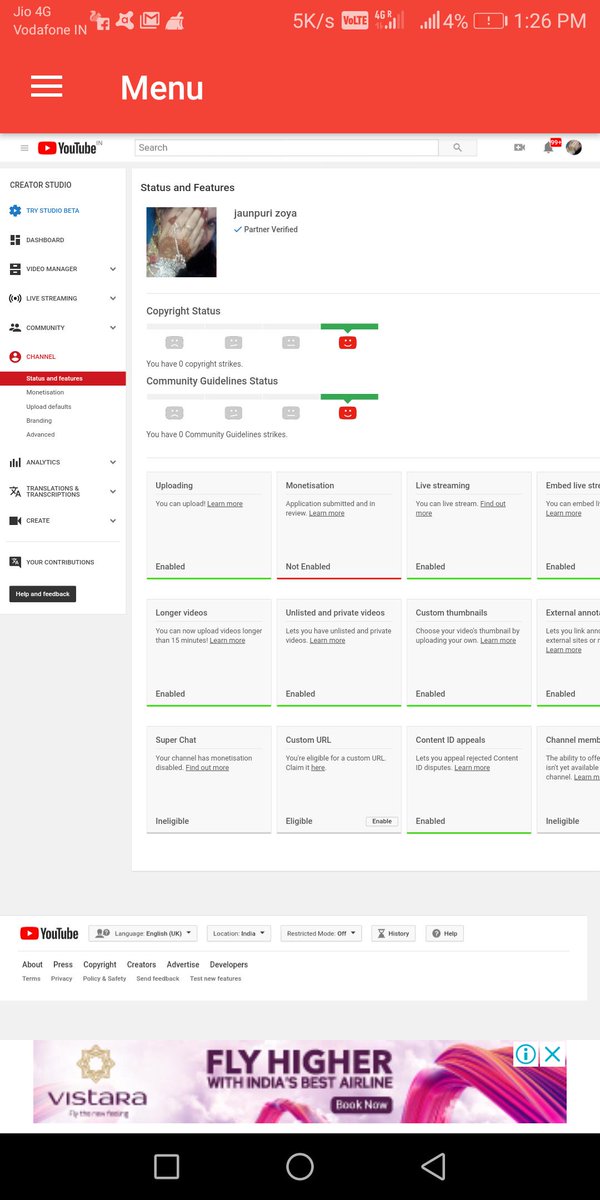Open the Location India dropdown

(x=239, y=933)
